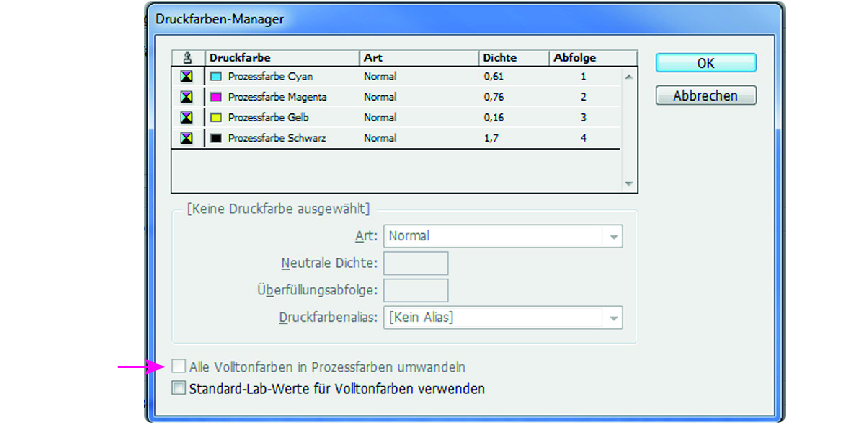Click the Neutrale Dichte input field
This screenshot has width=867, height=425.
pos(416,263)
